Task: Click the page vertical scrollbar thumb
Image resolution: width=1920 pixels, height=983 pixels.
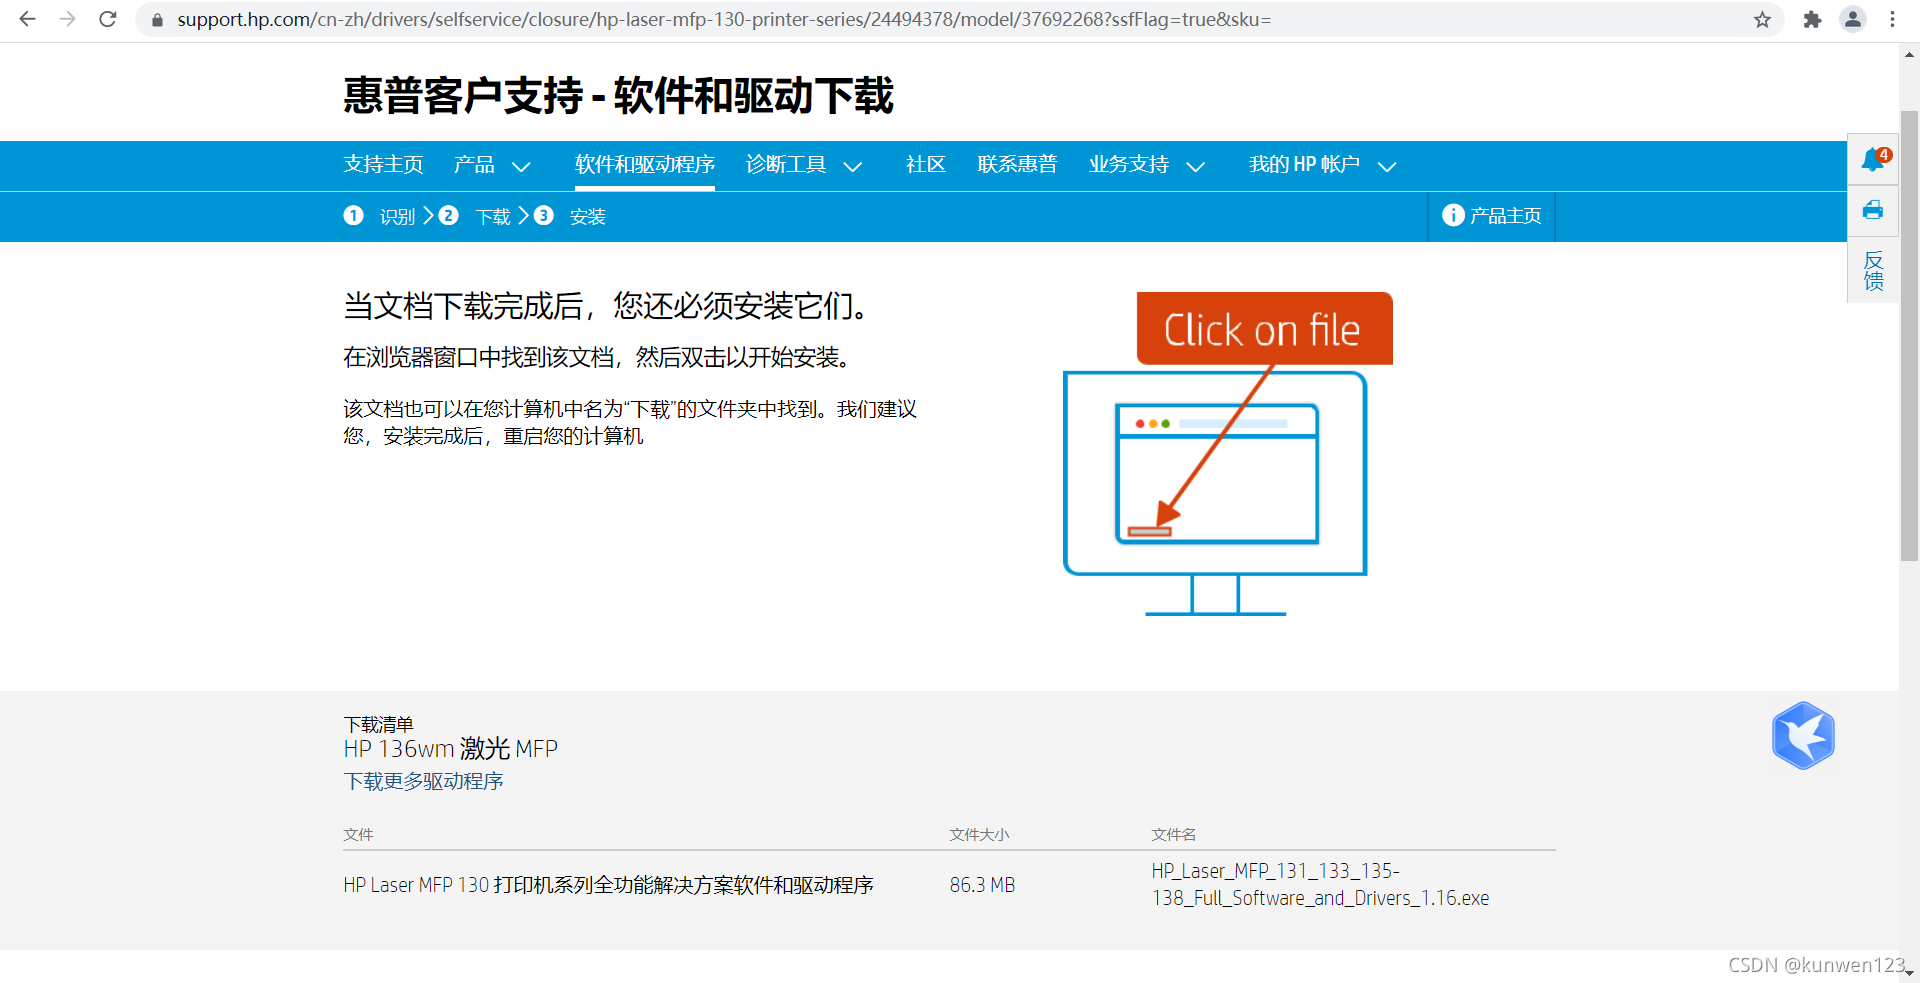Action: (1909, 335)
